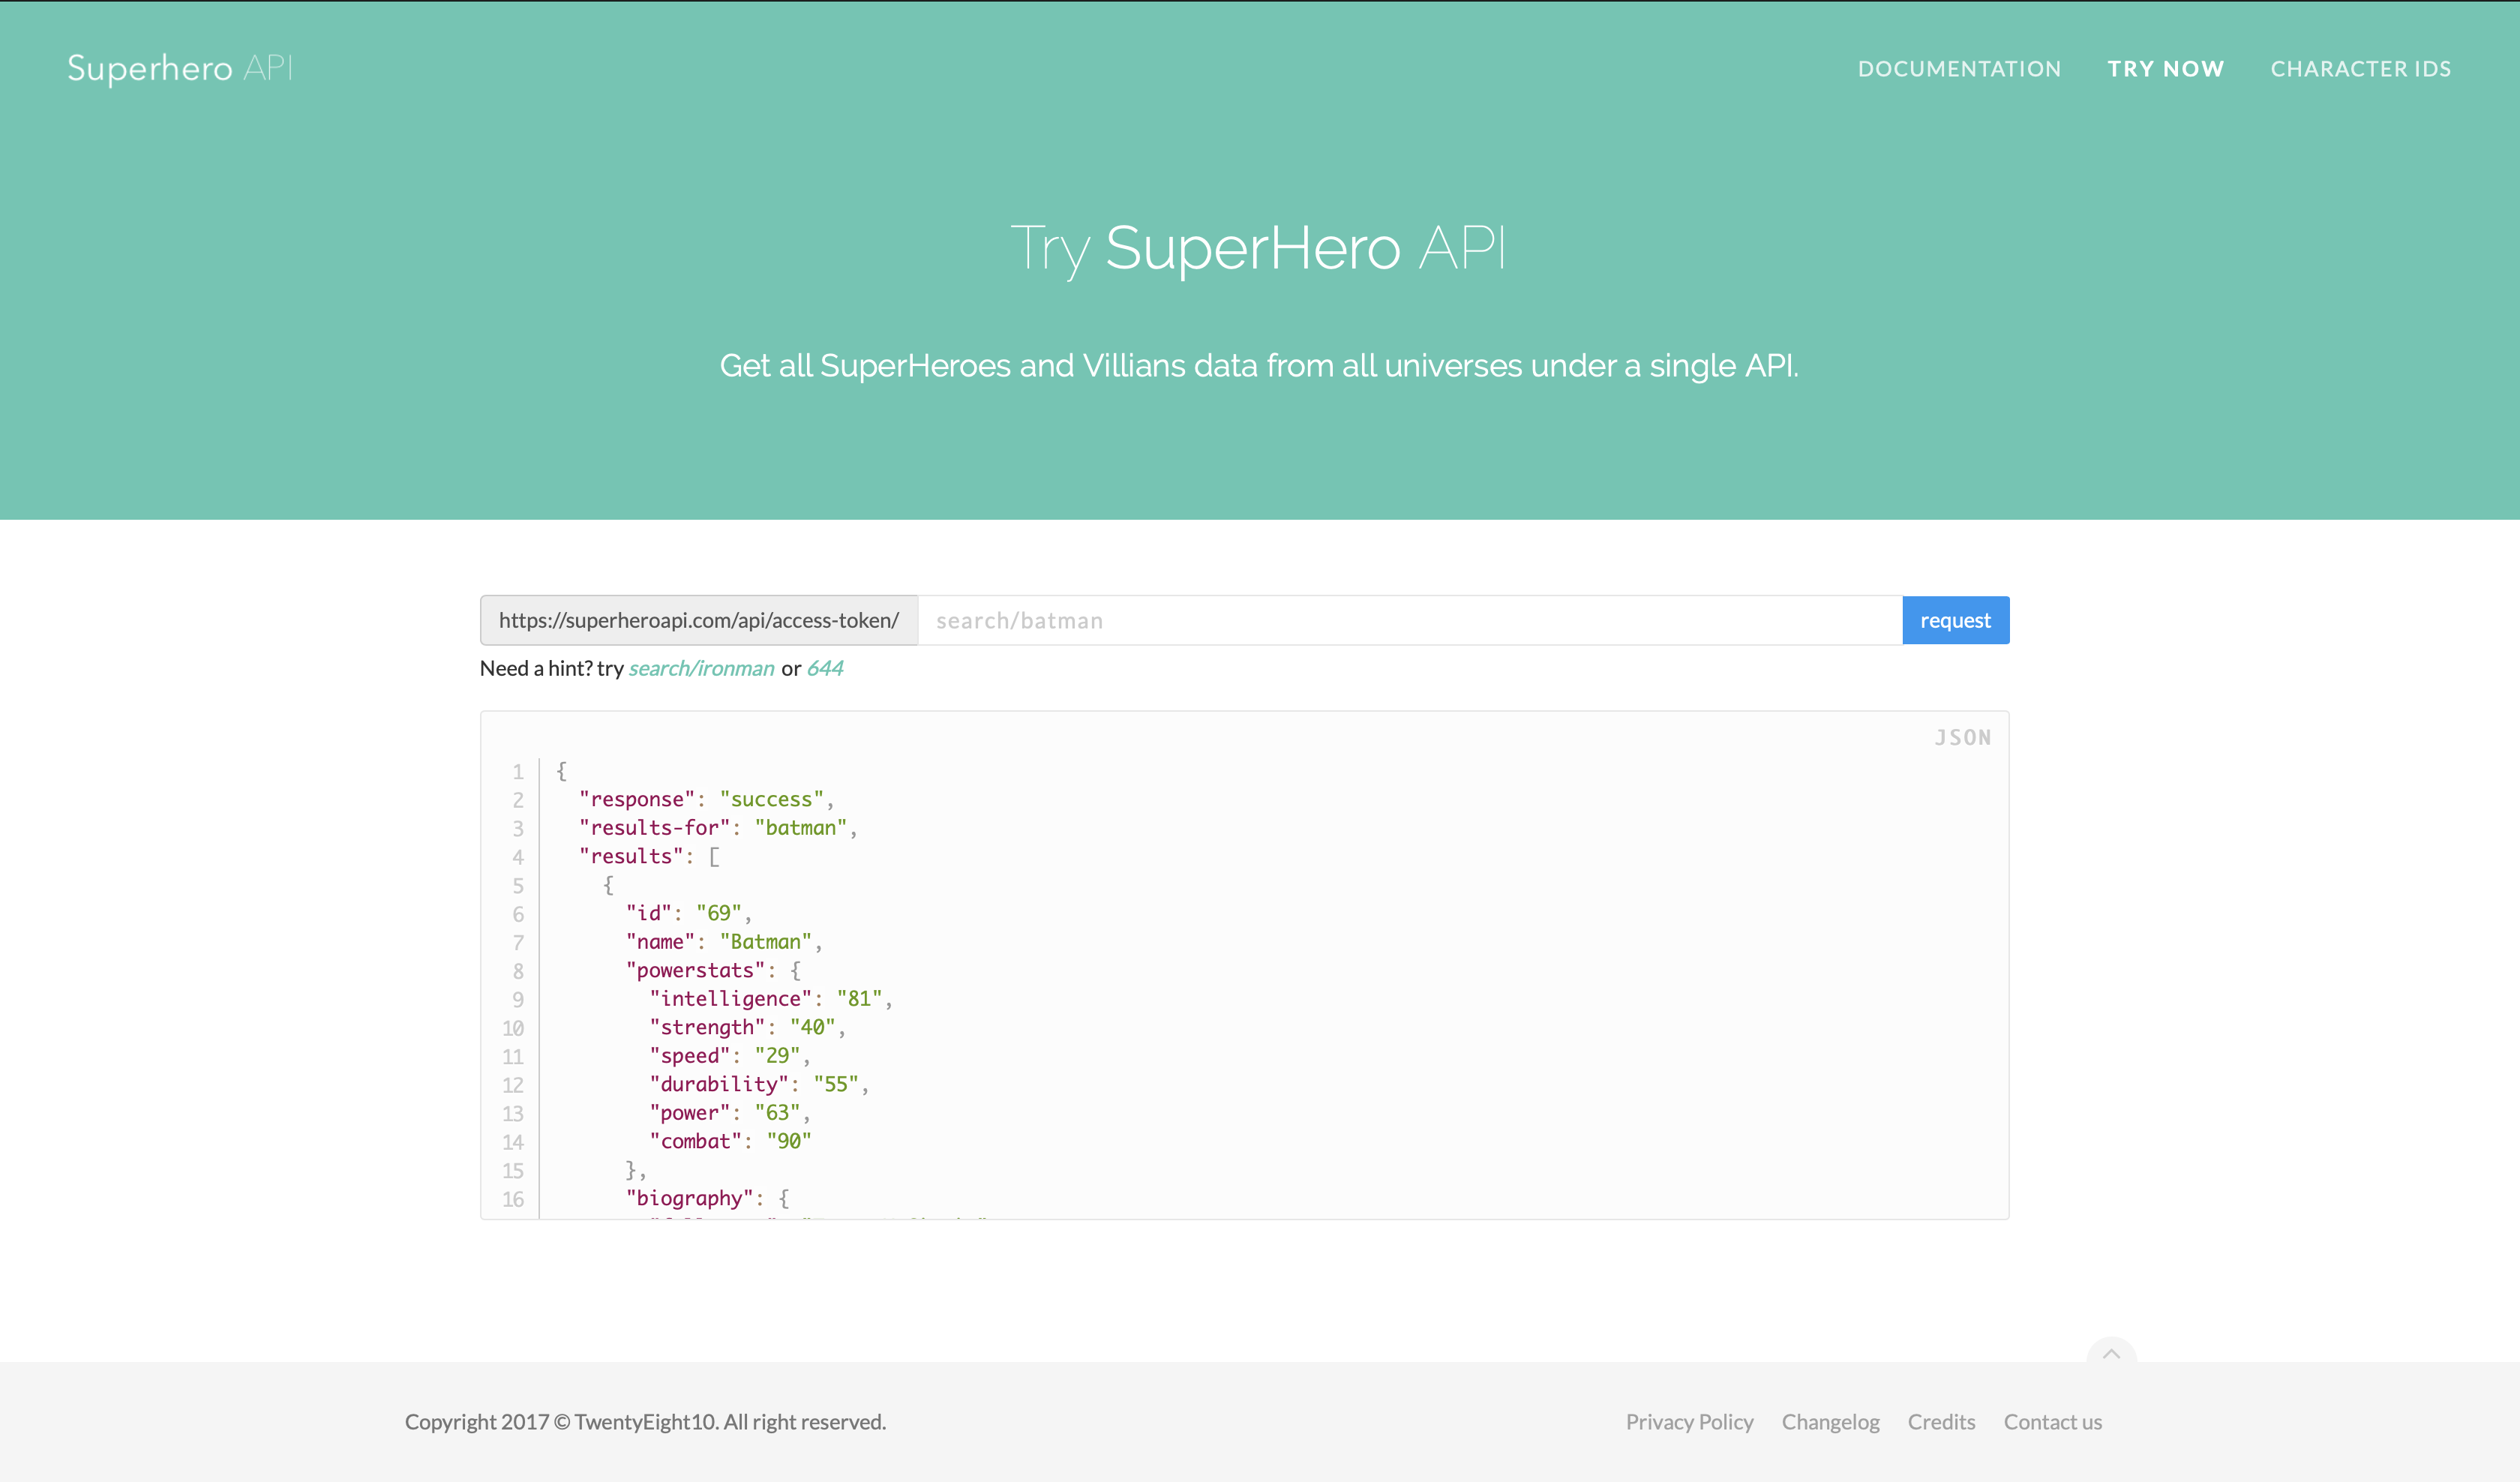This screenshot has height=1482, width=2520.
Task: Click the 644 hint link
Action: pos(825,668)
